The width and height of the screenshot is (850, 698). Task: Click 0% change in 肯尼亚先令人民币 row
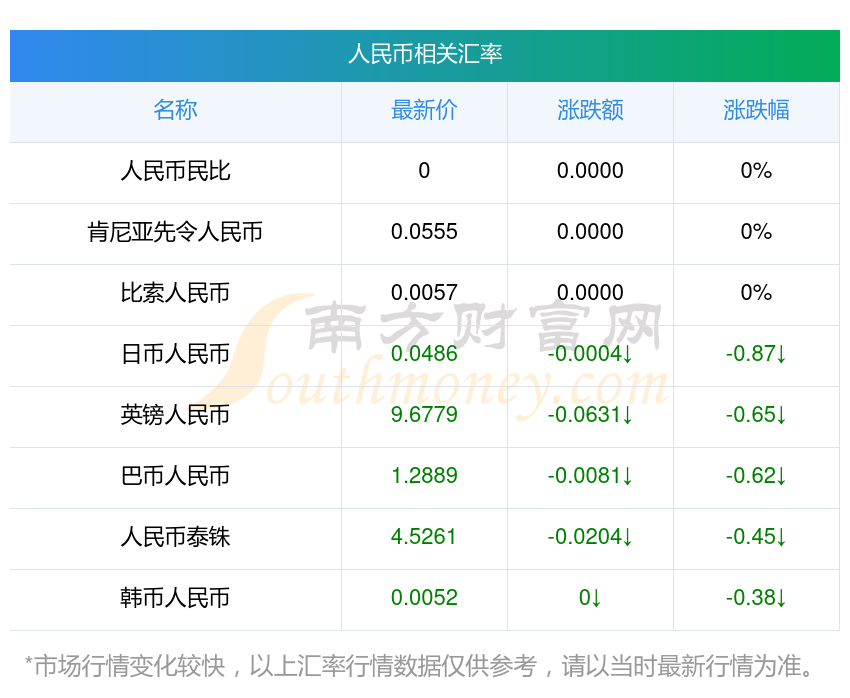click(x=756, y=232)
